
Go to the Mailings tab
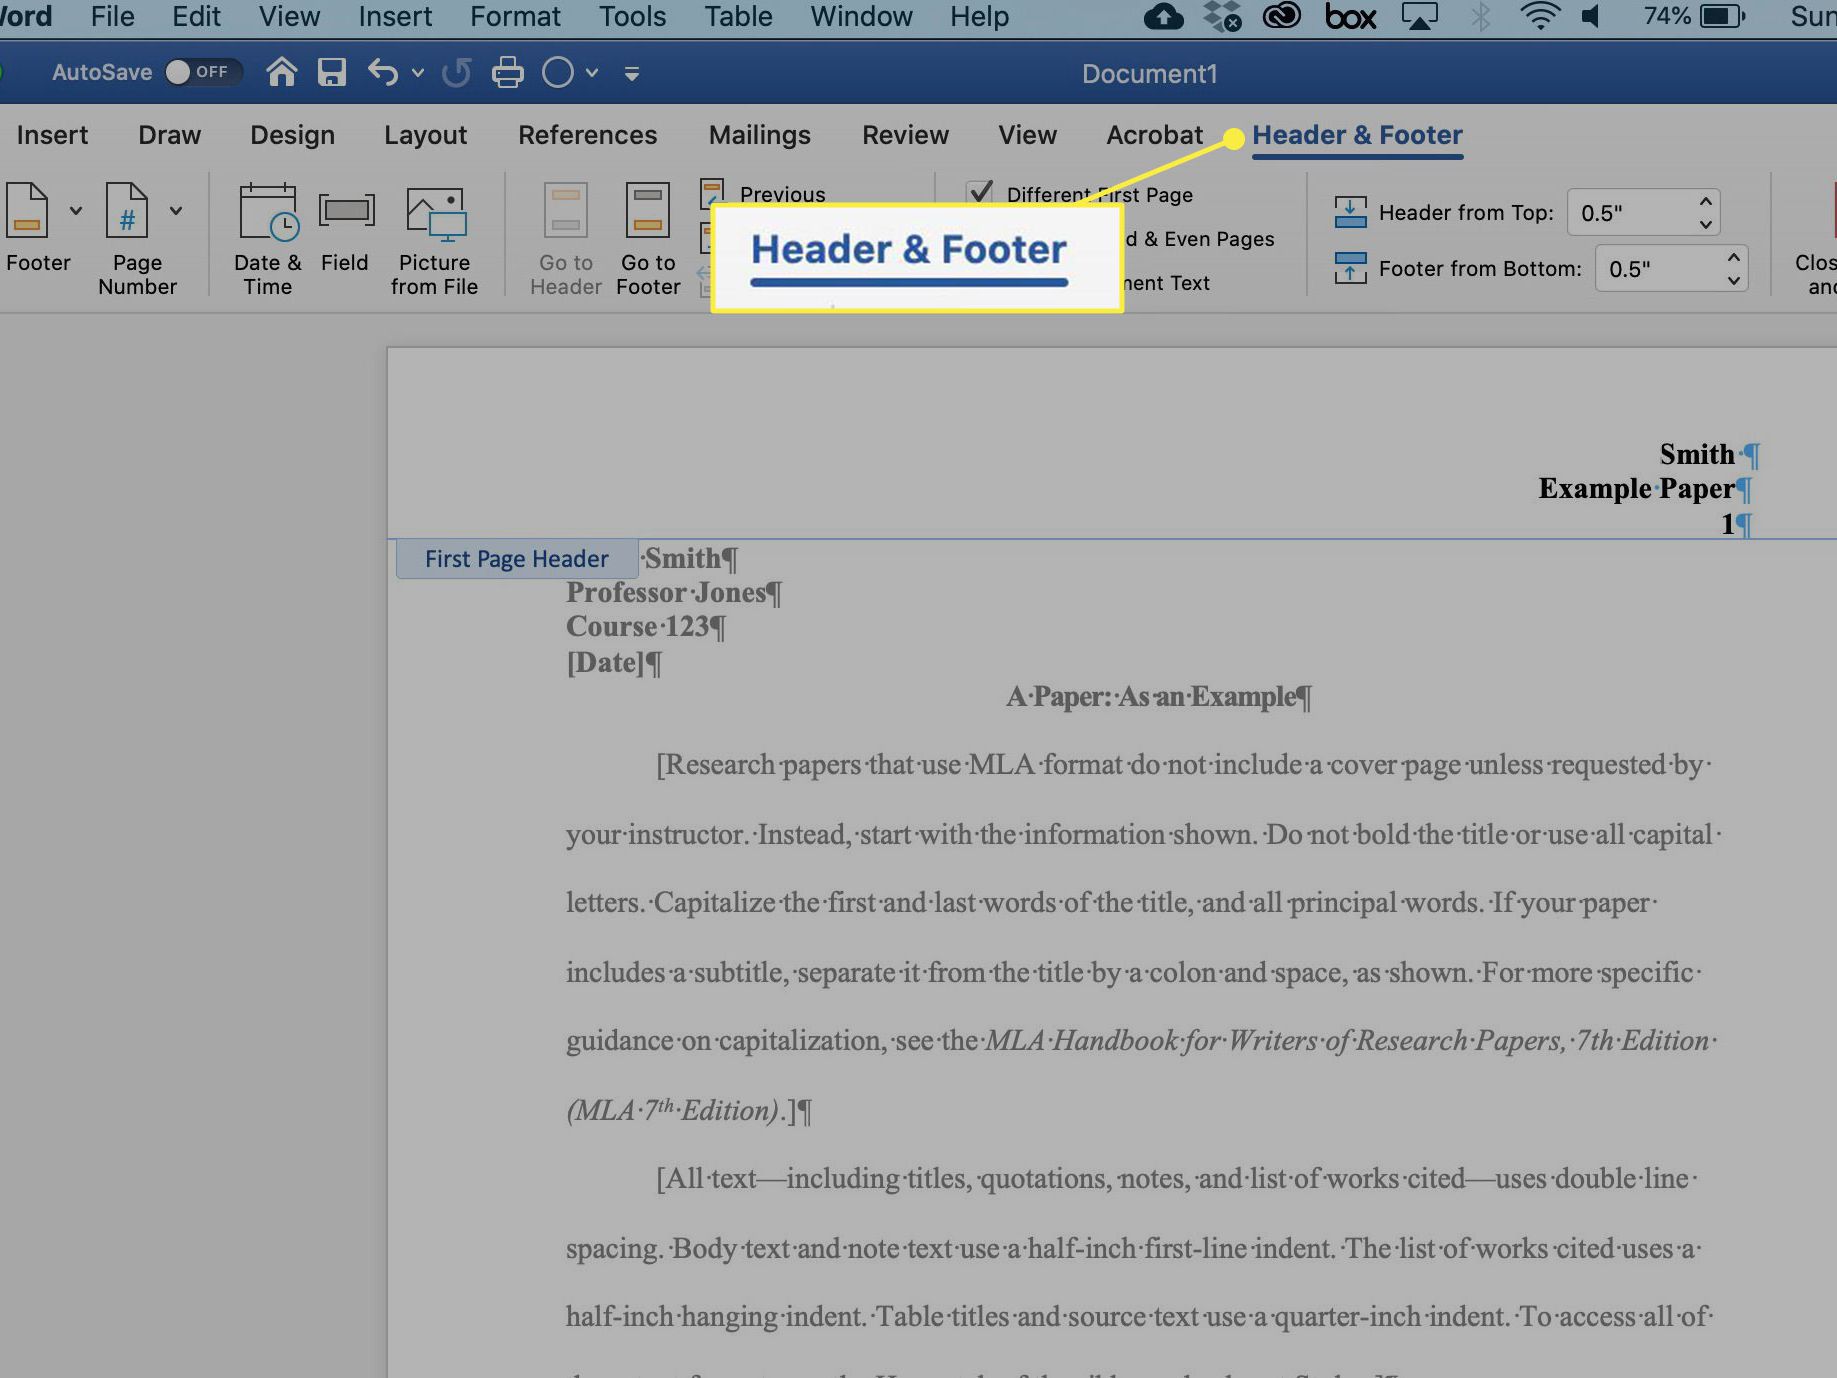pos(760,135)
